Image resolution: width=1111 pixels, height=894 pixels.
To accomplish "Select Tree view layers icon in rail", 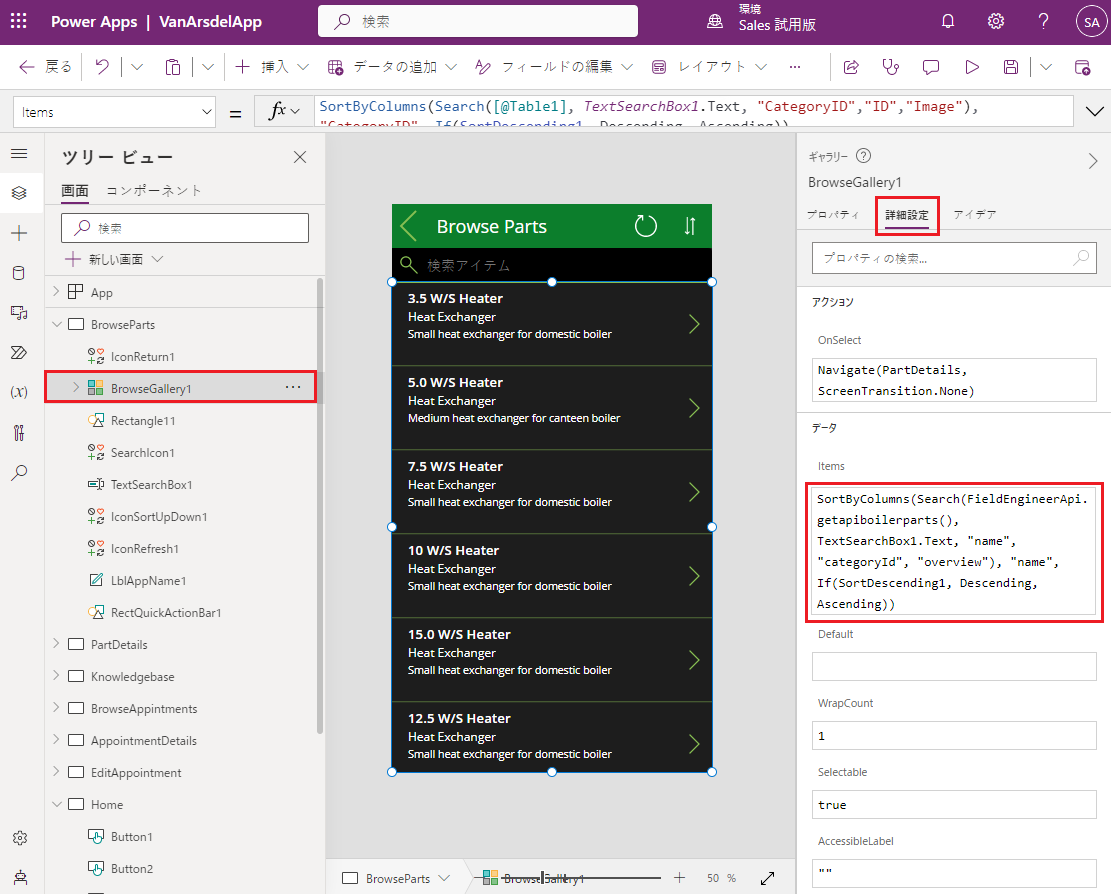I will (19, 193).
